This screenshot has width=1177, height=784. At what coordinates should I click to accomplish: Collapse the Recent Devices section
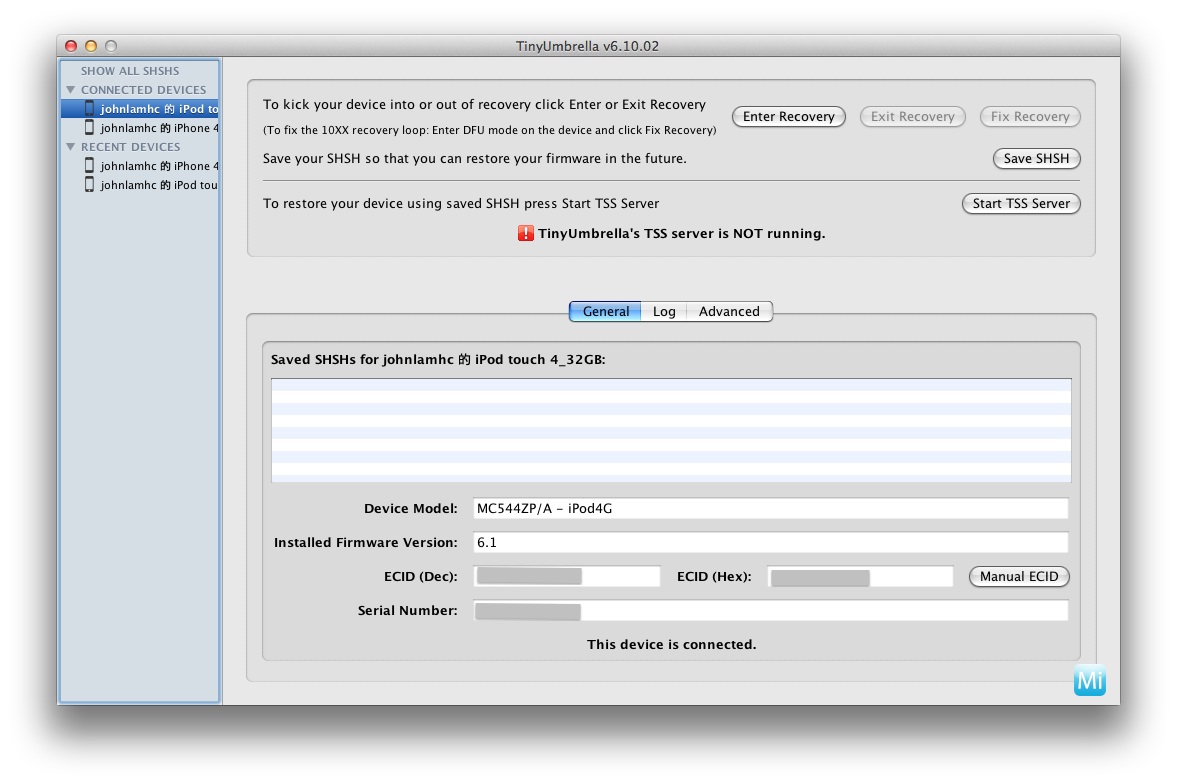coord(71,147)
